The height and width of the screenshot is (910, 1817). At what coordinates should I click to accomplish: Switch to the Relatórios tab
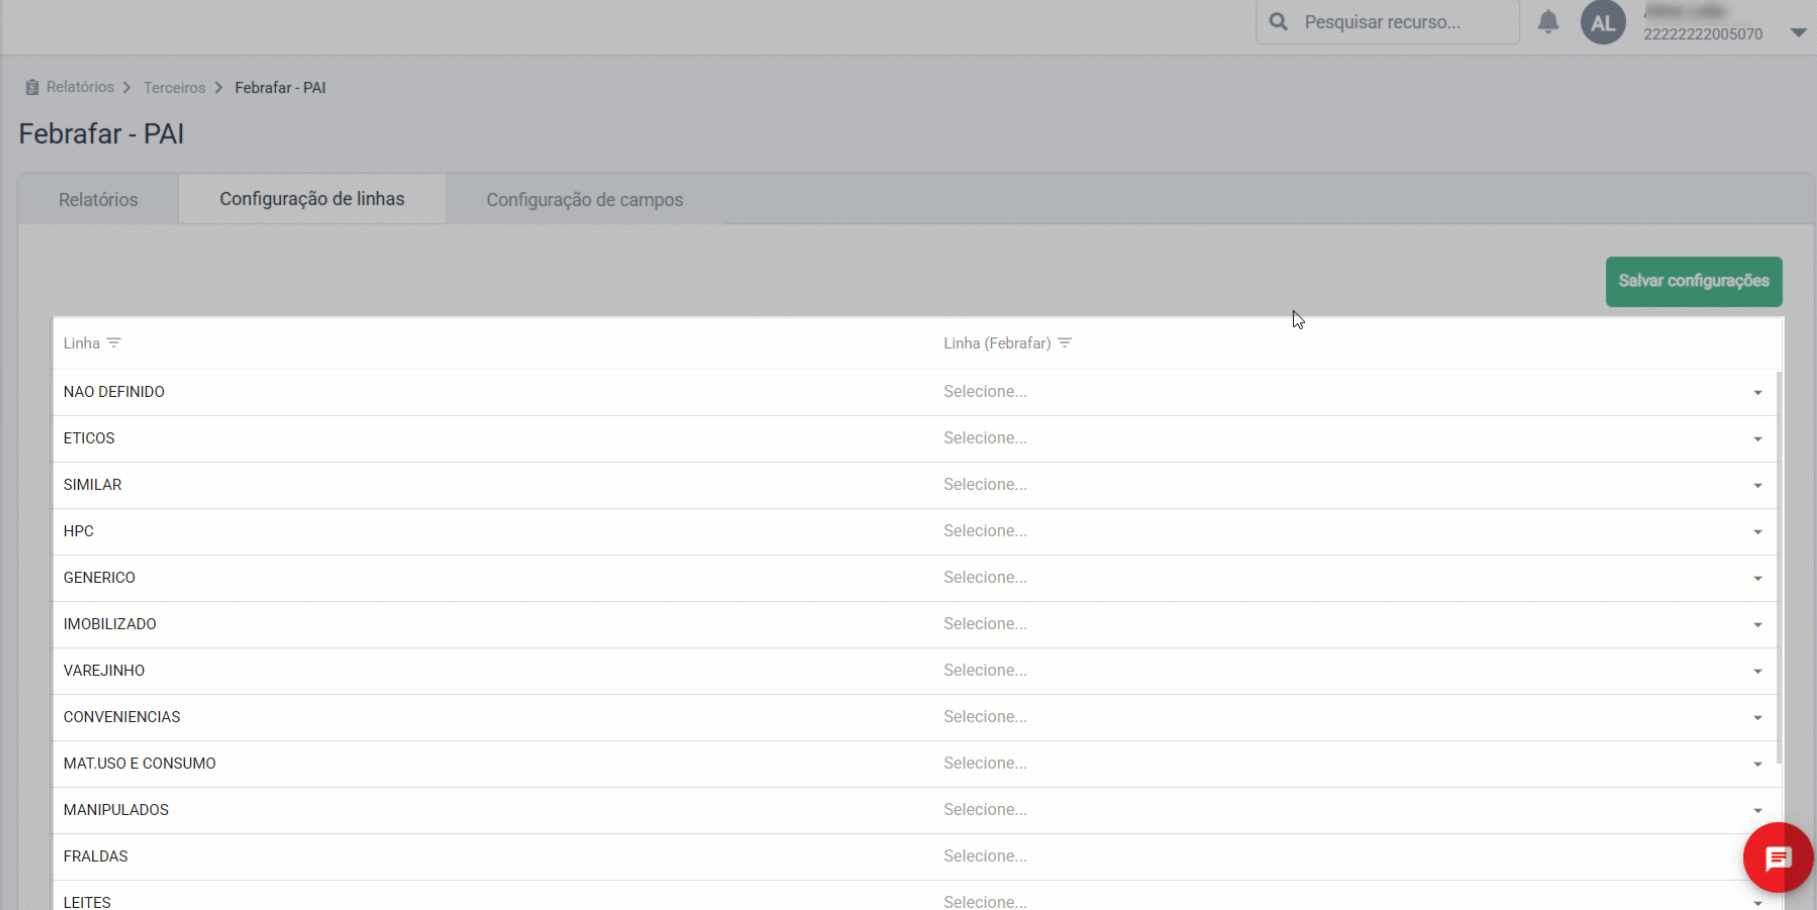click(98, 199)
